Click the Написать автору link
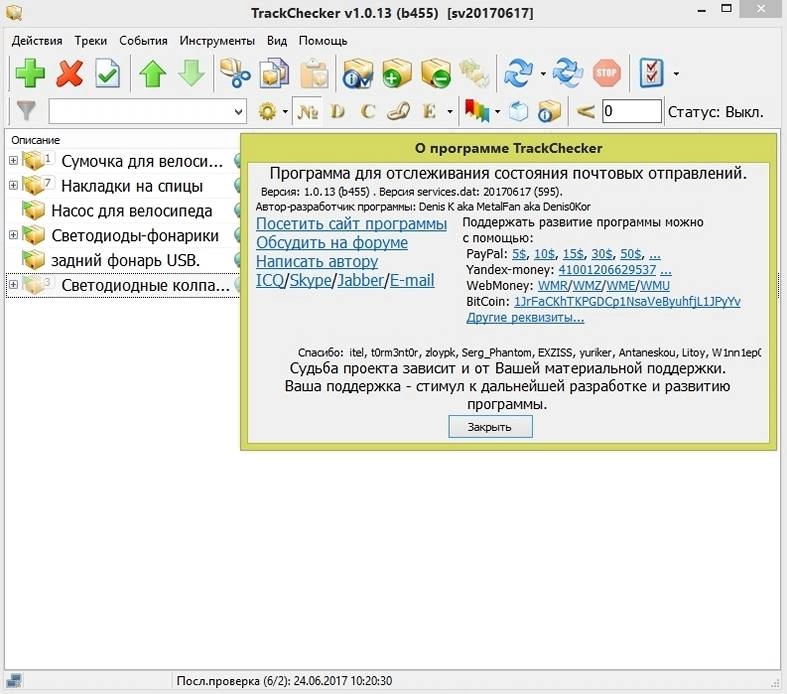 (317, 261)
